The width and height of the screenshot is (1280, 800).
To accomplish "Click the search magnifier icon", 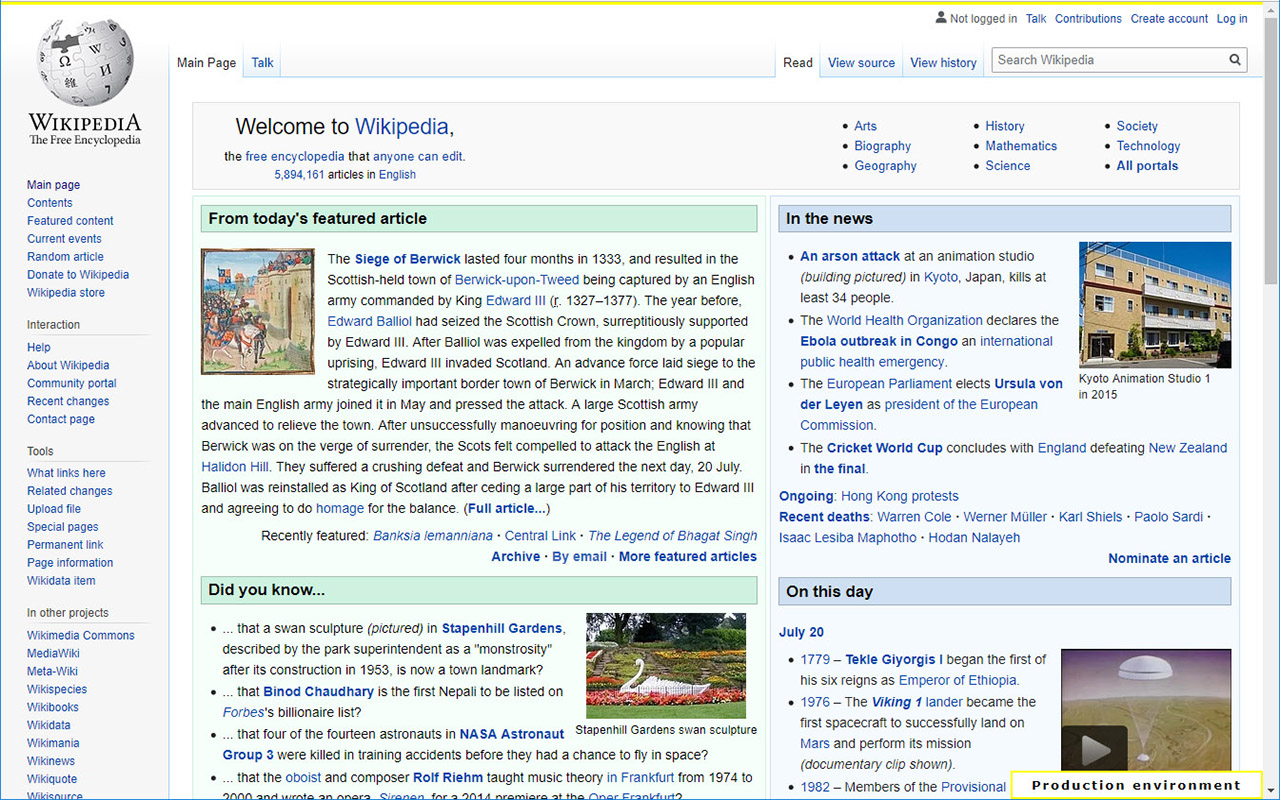I will [1235, 60].
